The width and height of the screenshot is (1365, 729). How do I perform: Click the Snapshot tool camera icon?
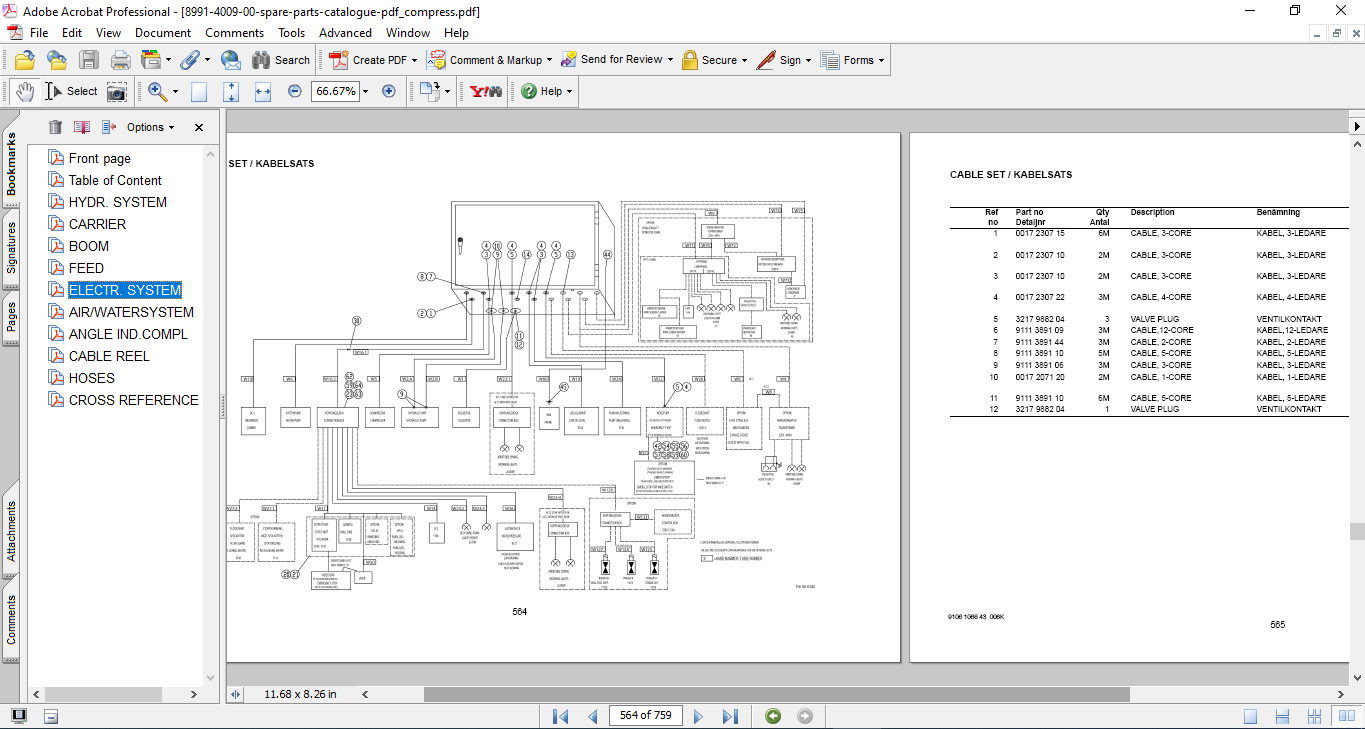coord(117,91)
